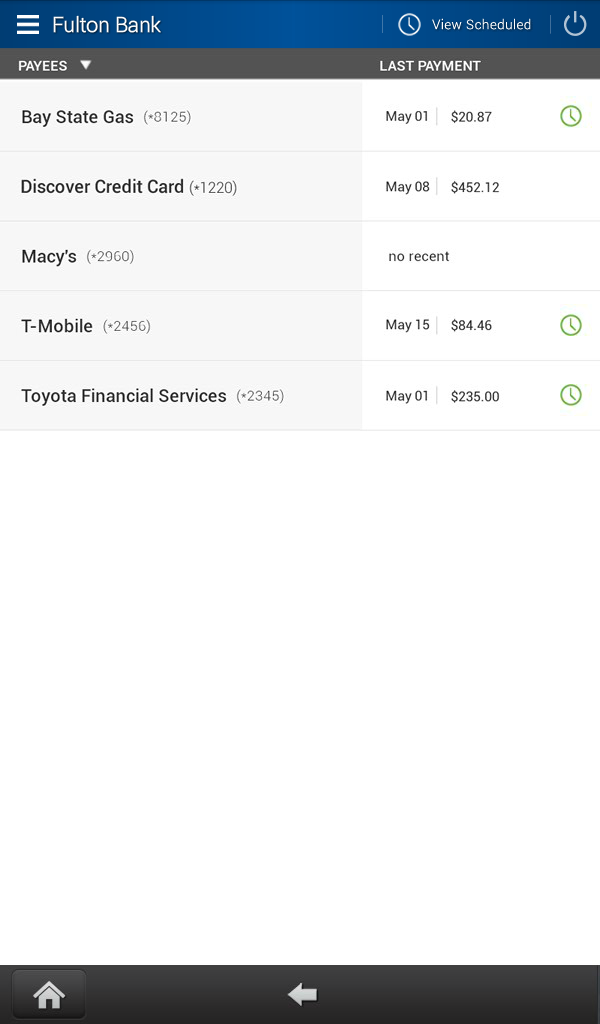600x1024 pixels.
Task: Select Toyota Financial Services May 01 payment
Action: (440, 395)
